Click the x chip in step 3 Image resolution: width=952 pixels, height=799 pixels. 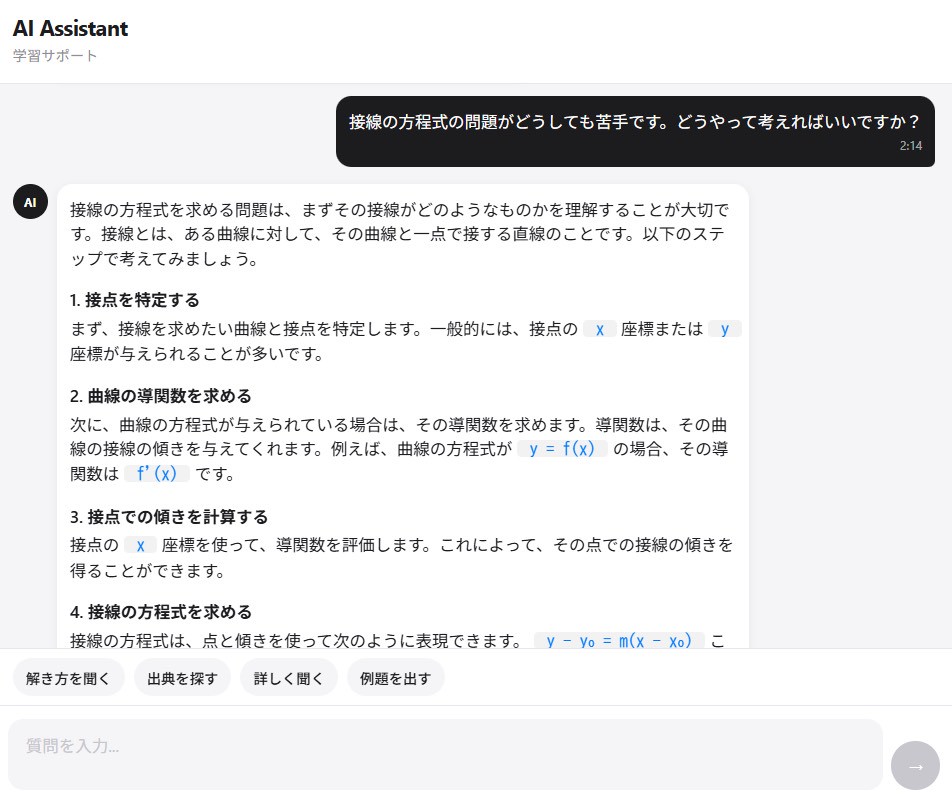139,543
